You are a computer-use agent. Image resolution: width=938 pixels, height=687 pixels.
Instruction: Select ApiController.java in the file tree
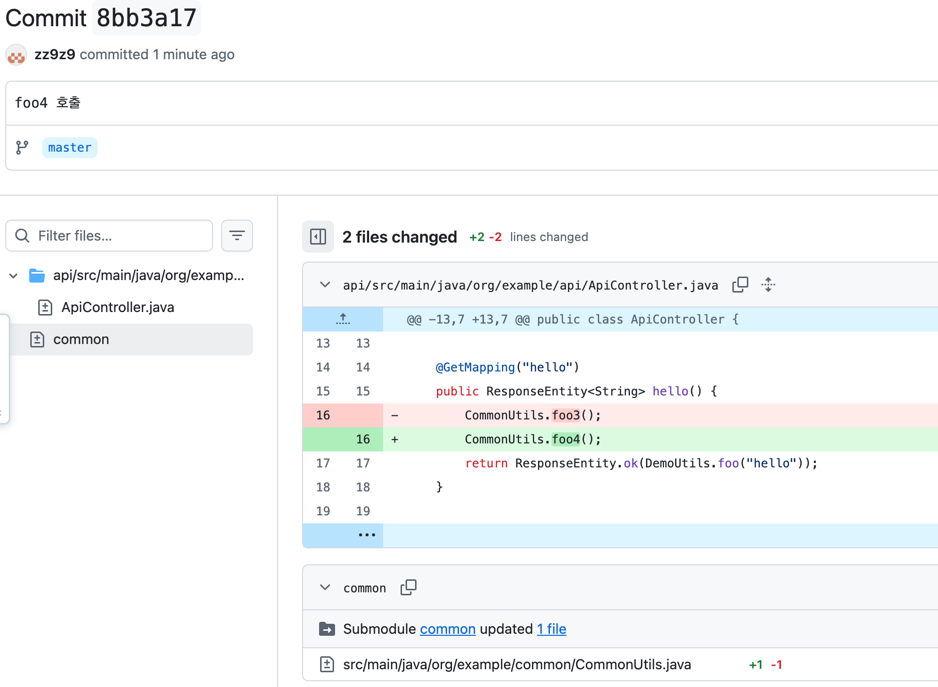click(x=117, y=308)
